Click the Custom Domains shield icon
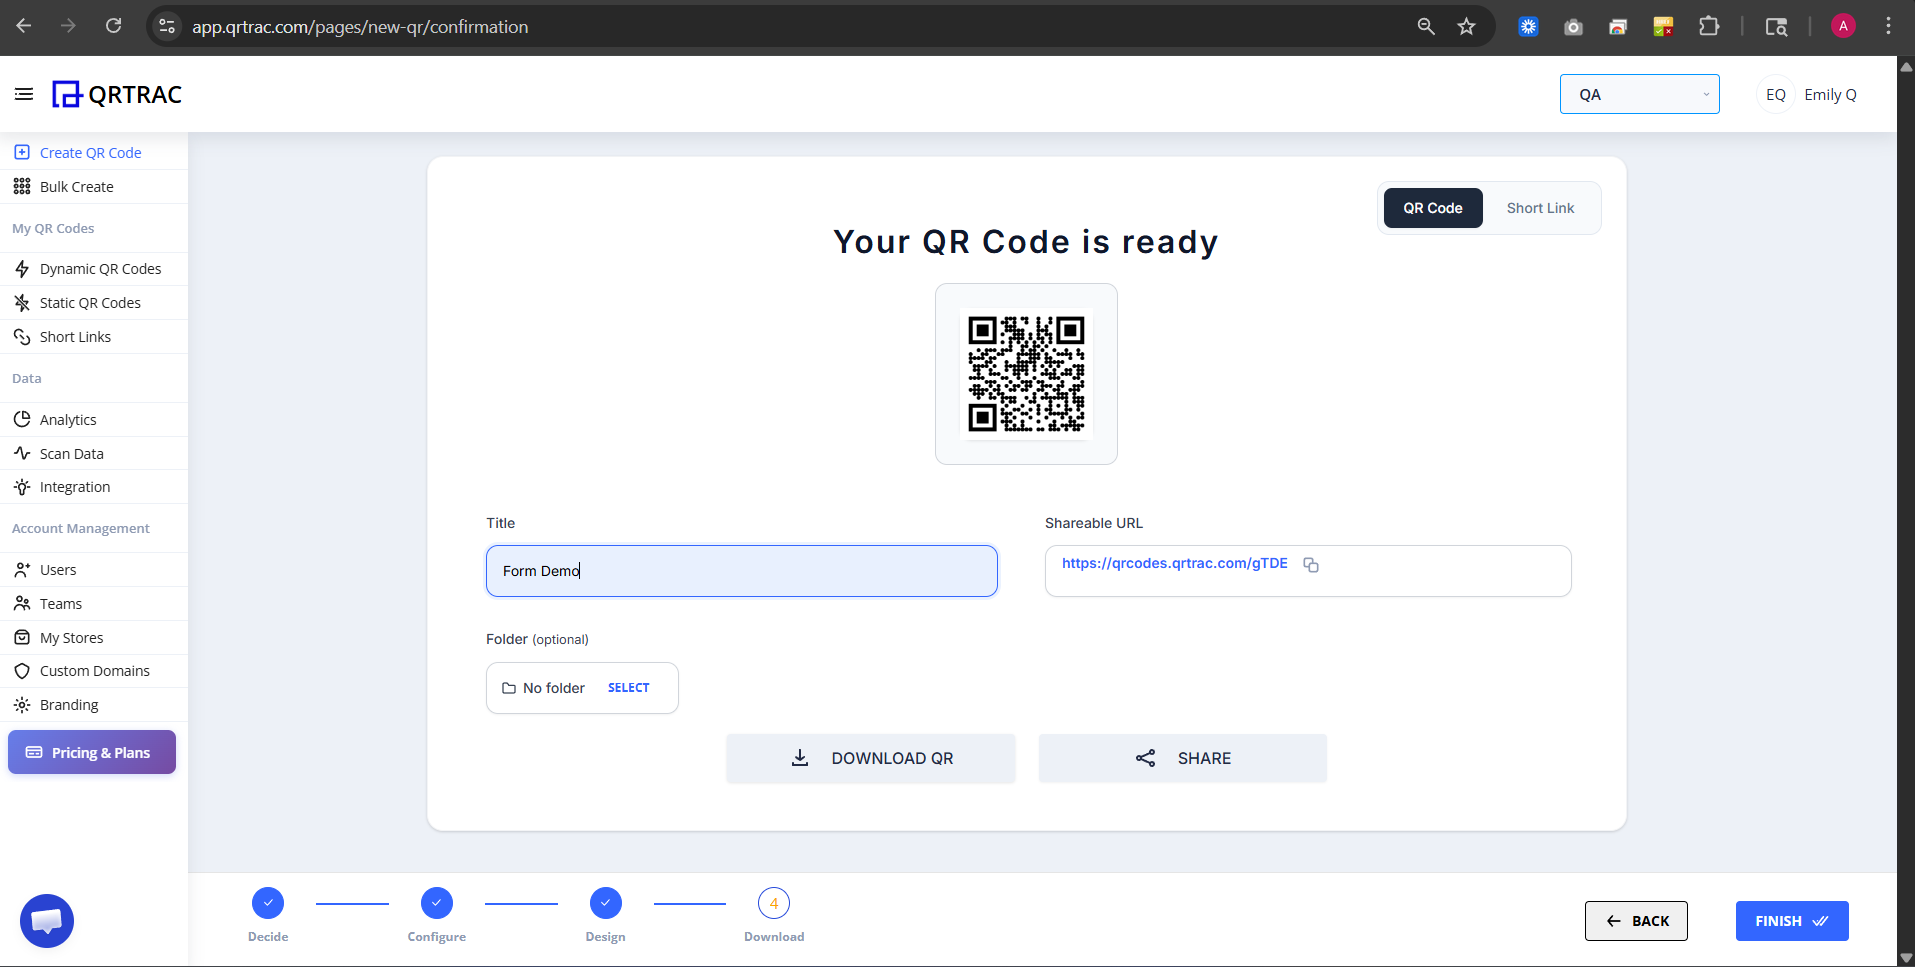Viewport: 1915px width, 967px height. pos(22,671)
